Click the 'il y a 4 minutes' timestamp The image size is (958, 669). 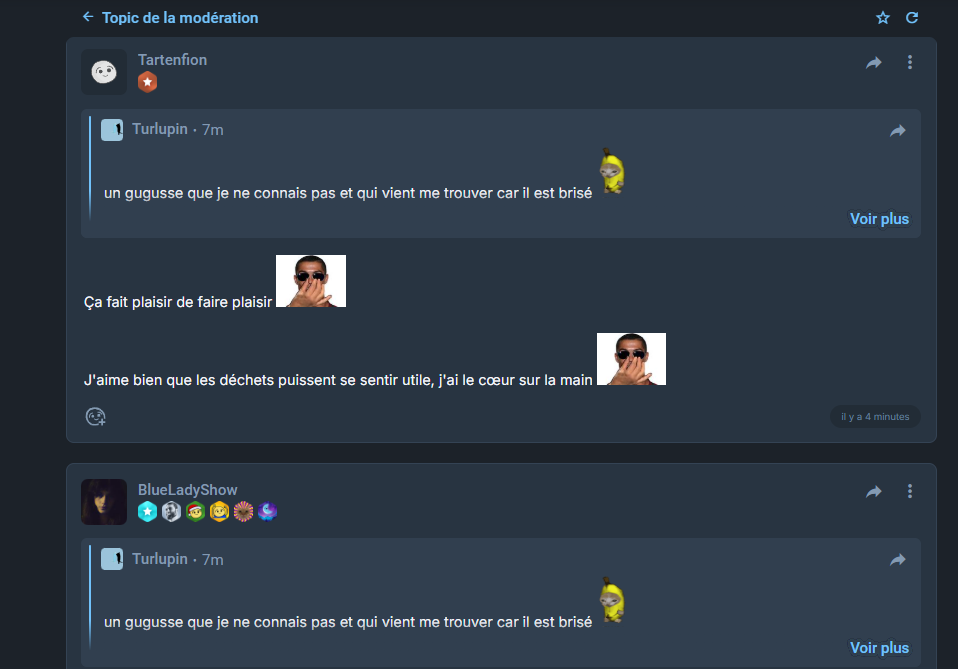click(x=875, y=417)
